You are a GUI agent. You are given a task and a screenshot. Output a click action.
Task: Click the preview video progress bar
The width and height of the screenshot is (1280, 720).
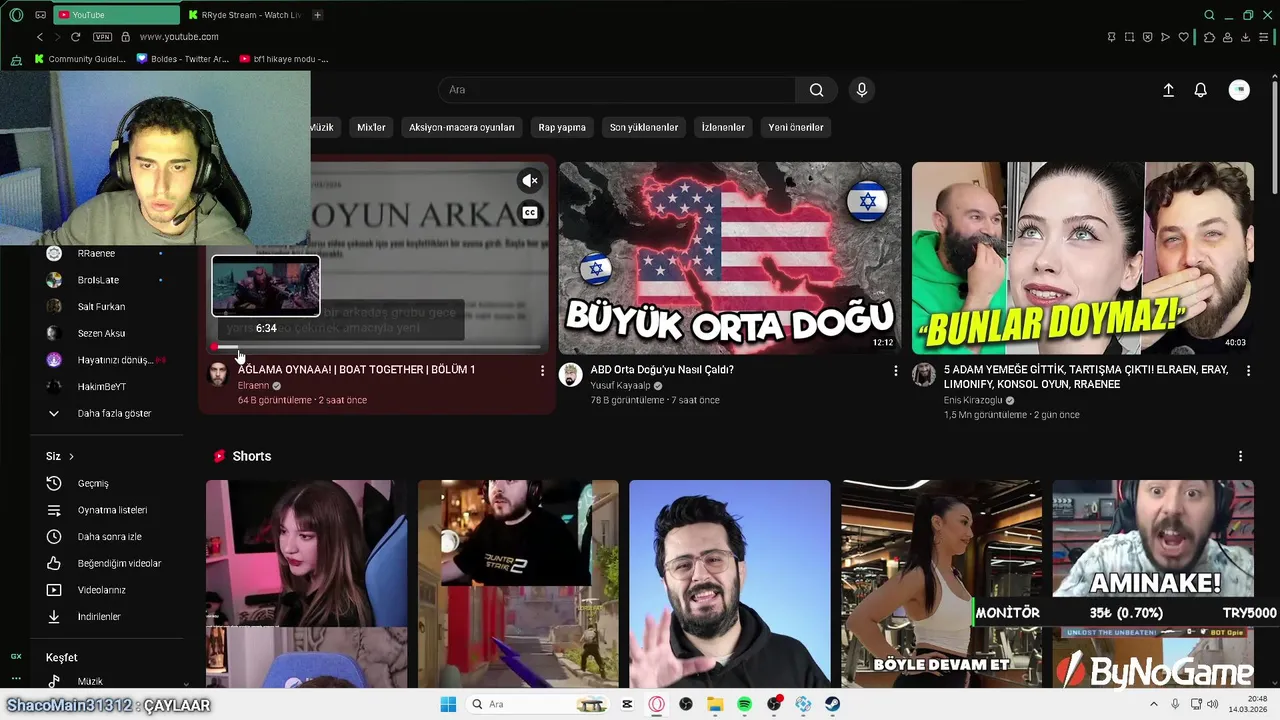pos(377,347)
